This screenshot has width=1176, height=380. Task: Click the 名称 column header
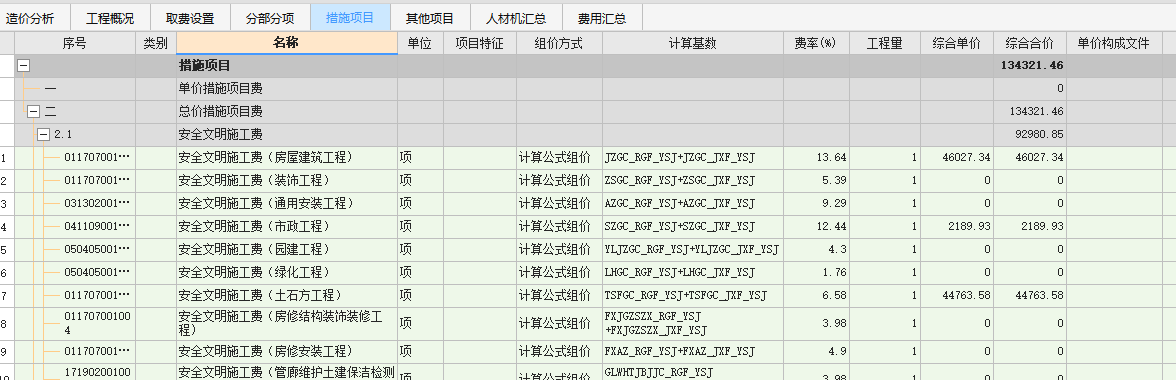point(287,43)
